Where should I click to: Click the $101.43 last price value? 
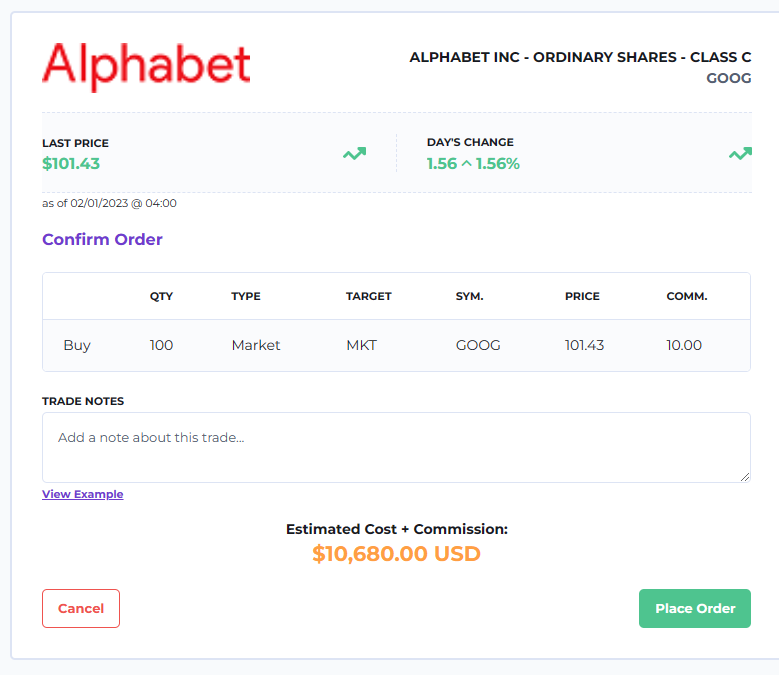71,163
